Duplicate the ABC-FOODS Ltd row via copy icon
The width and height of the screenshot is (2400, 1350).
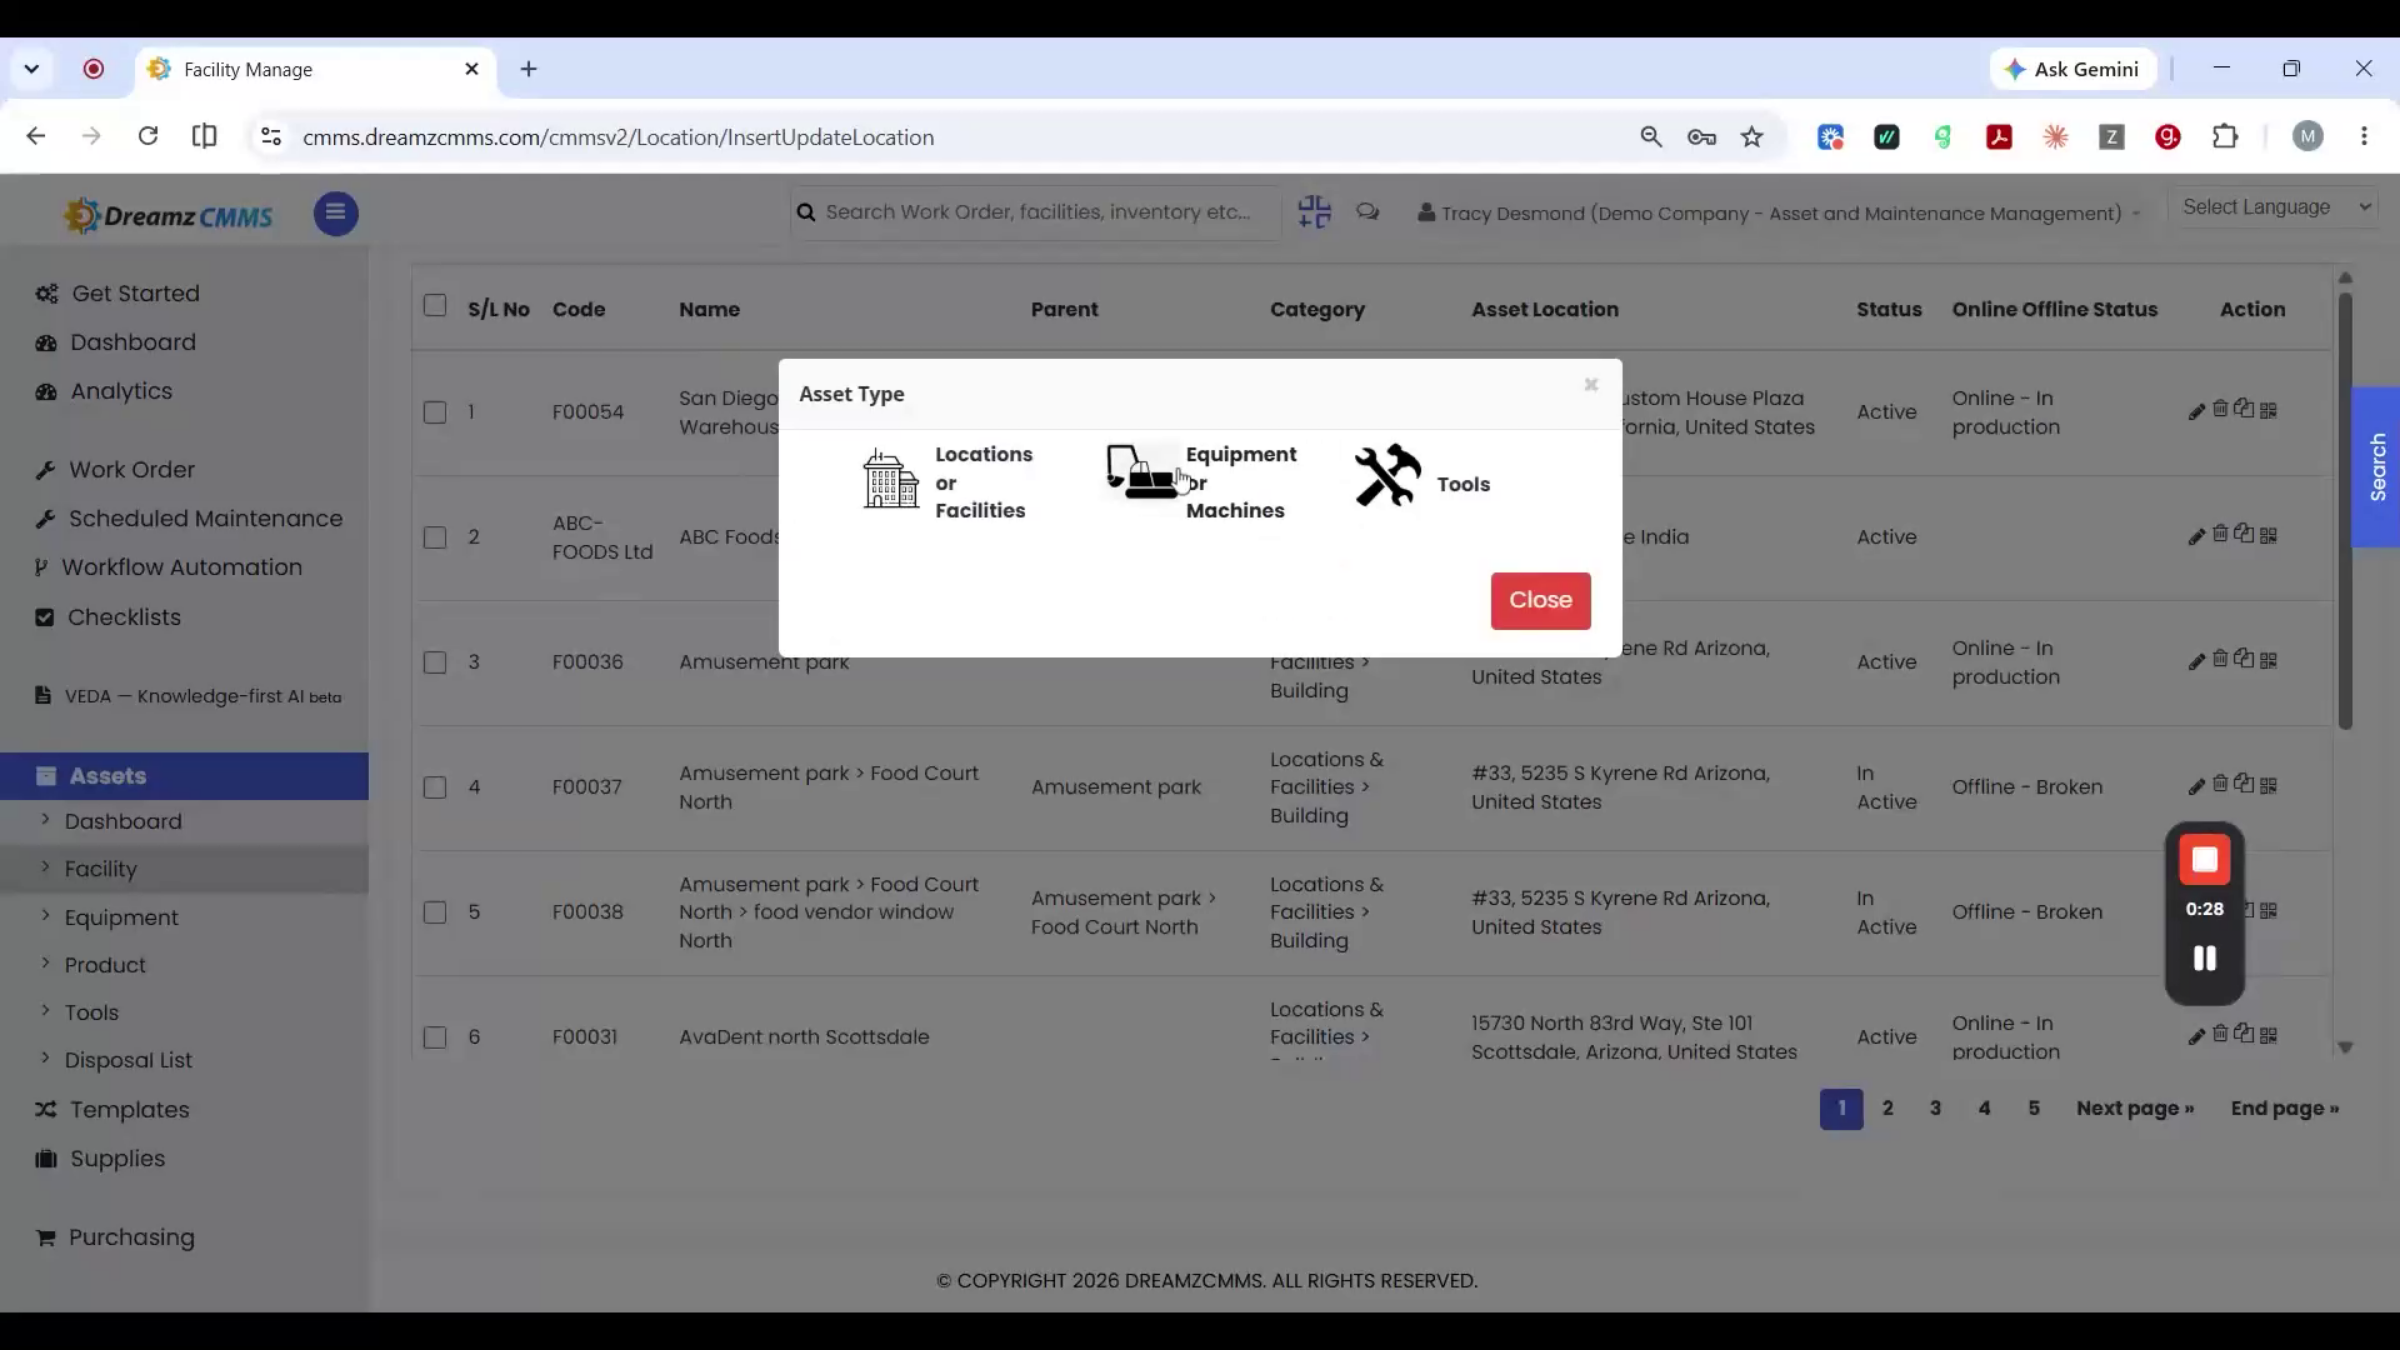[2244, 534]
